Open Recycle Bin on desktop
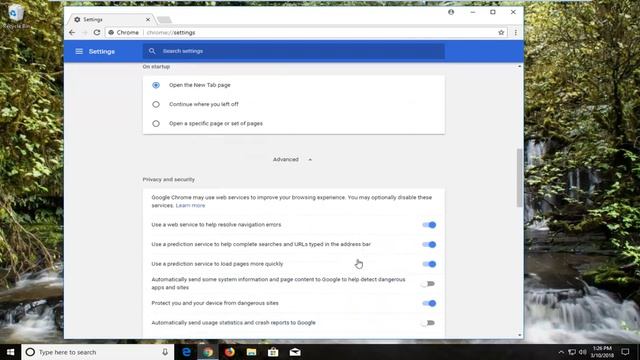Image resolution: width=640 pixels, height=360 pixels. (16, 16)
